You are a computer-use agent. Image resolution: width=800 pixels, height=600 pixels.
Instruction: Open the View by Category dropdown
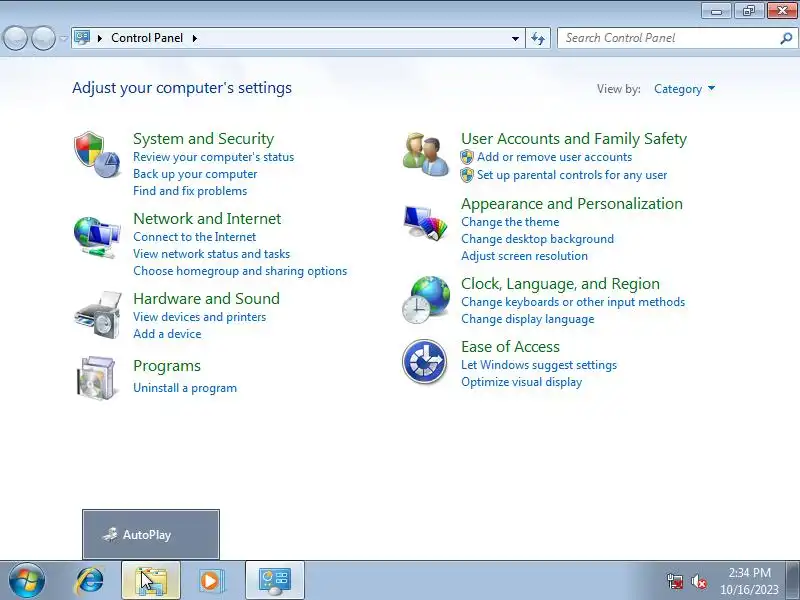click(x=684, y=89)
